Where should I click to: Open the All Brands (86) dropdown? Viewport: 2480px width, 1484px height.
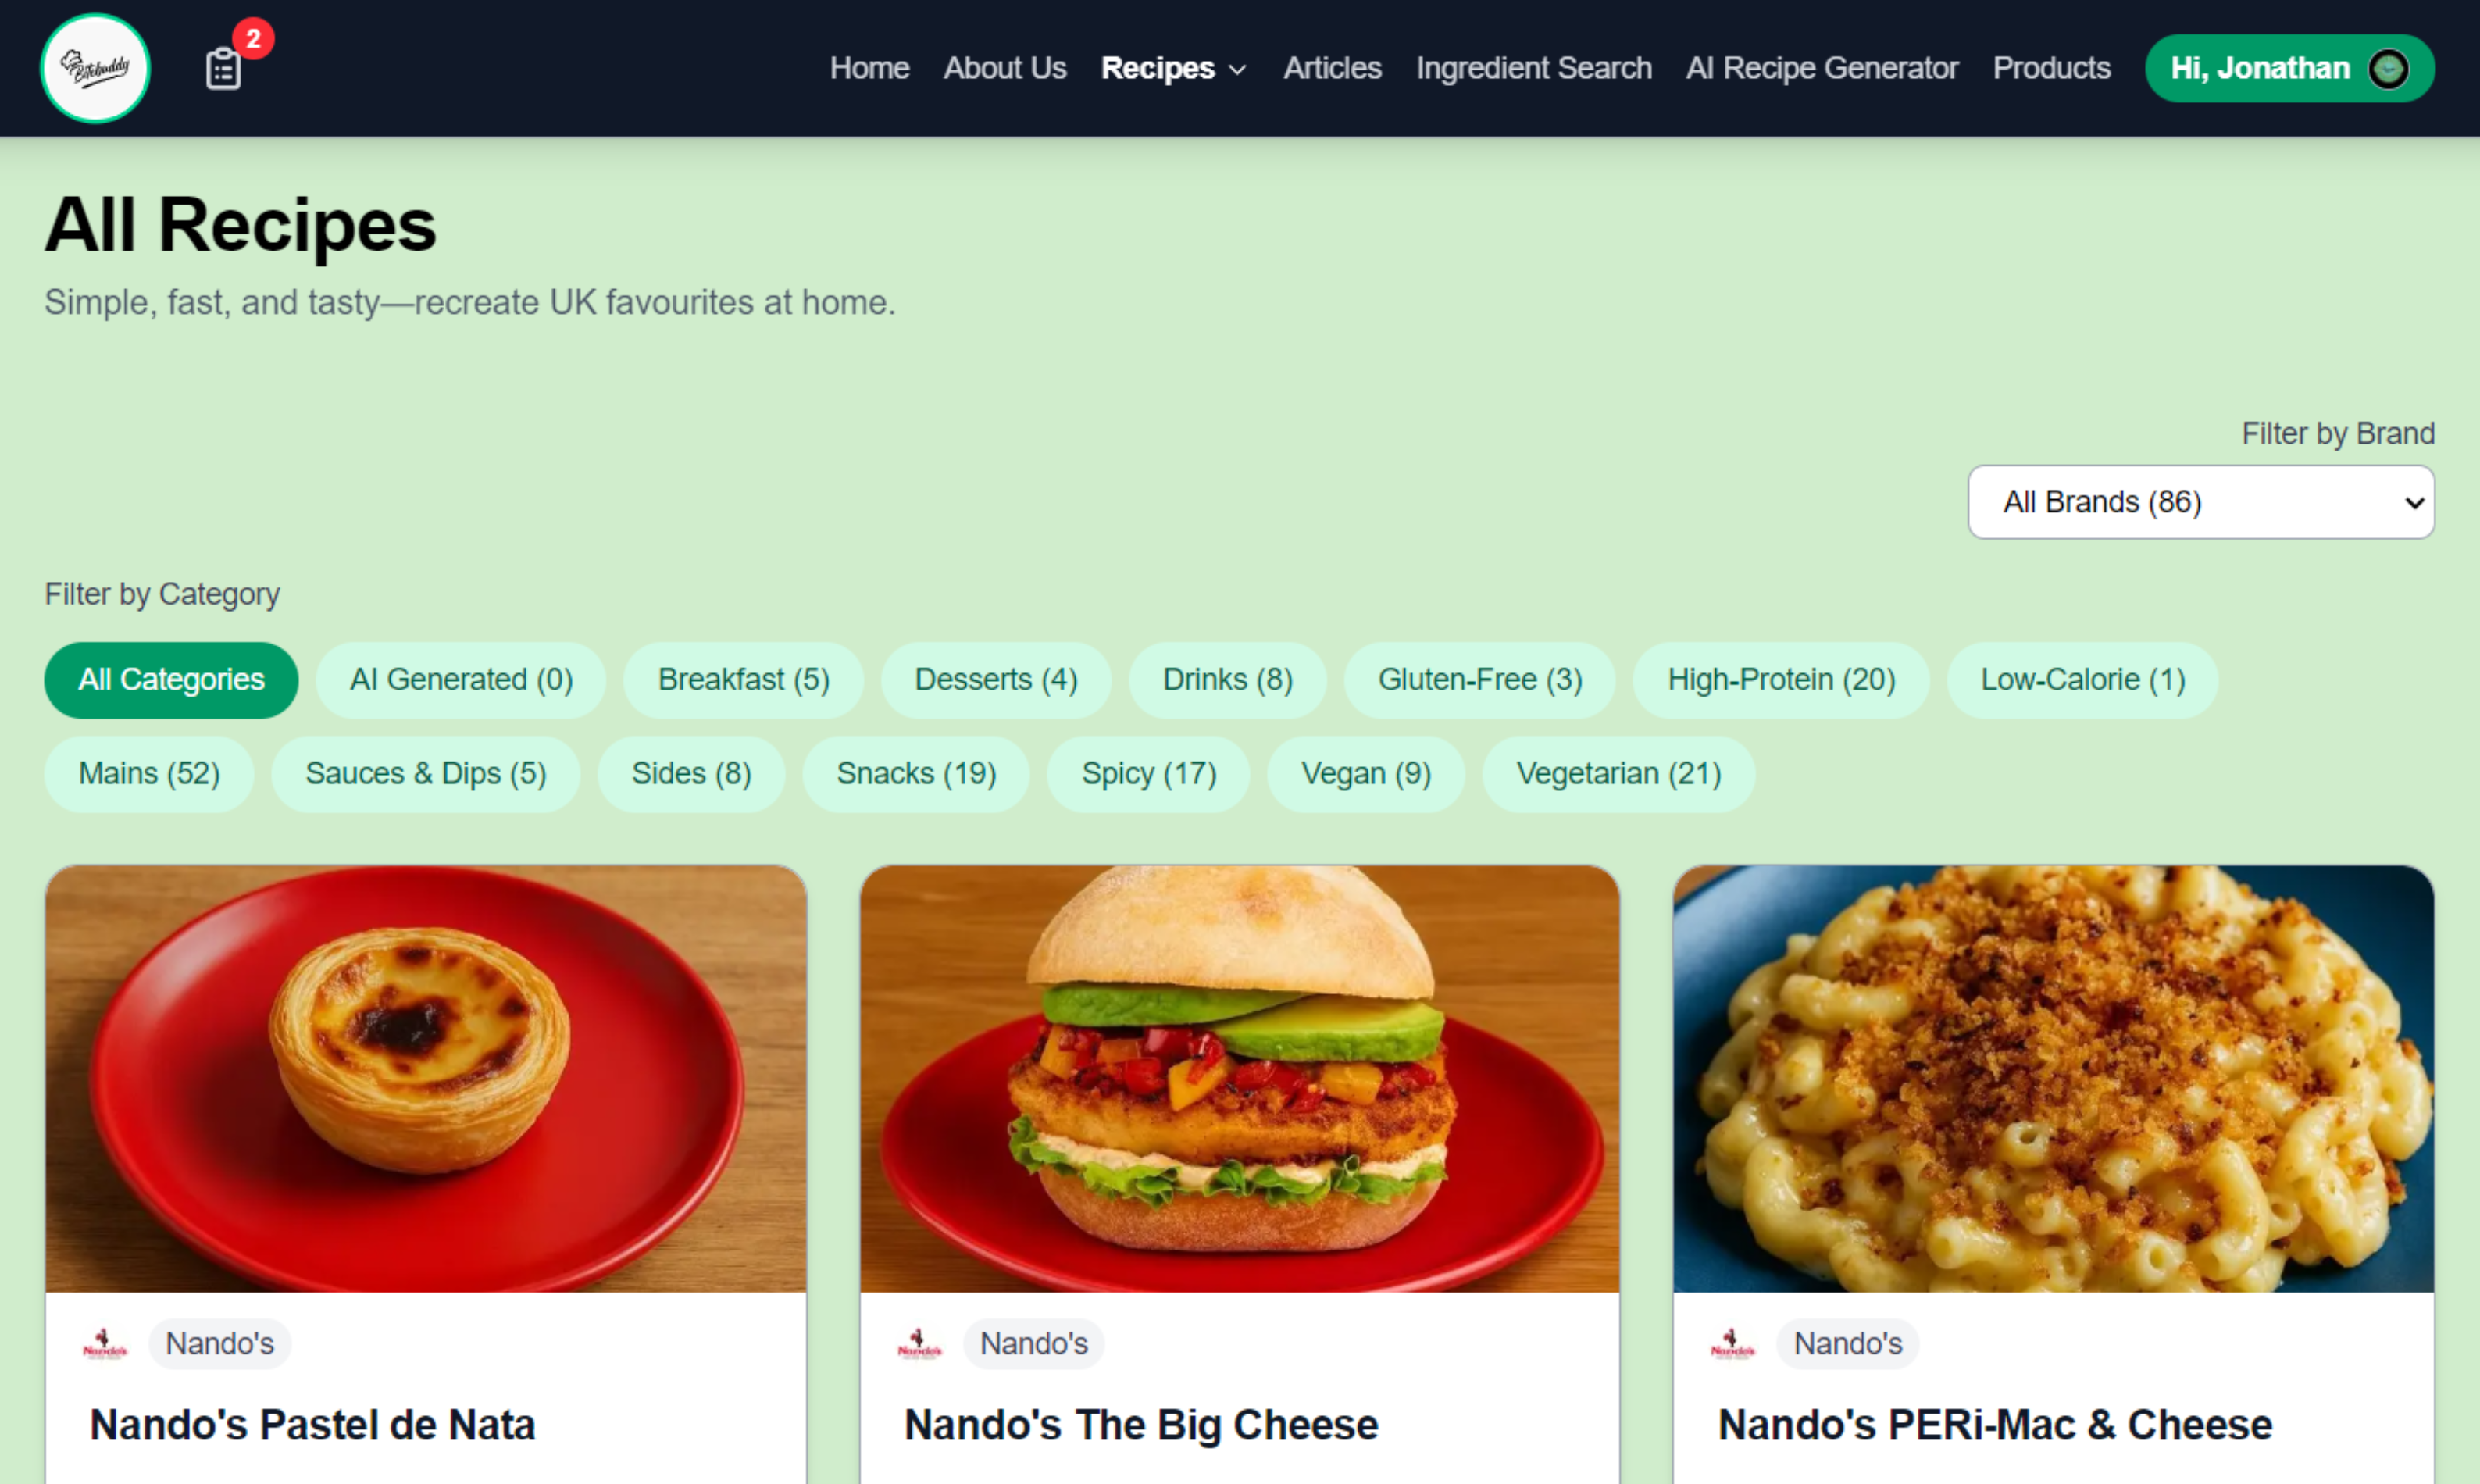(x=2201, y=502)
